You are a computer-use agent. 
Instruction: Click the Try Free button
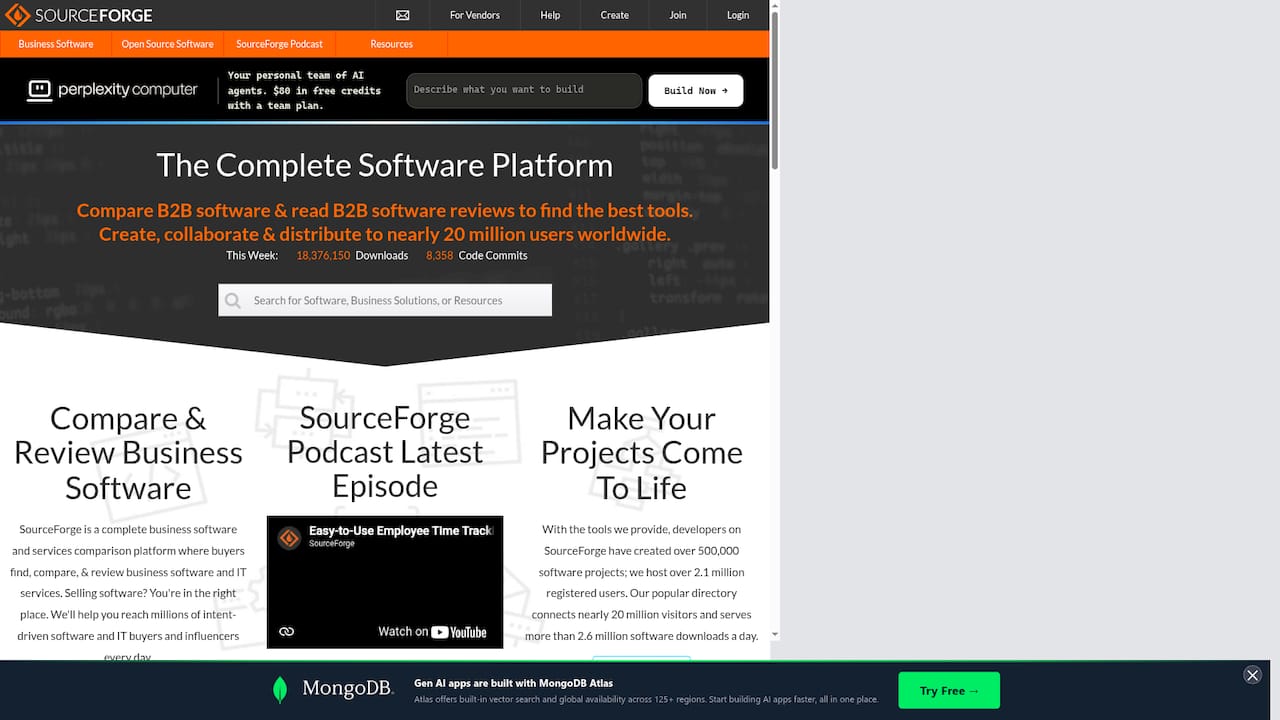[948, 690]
